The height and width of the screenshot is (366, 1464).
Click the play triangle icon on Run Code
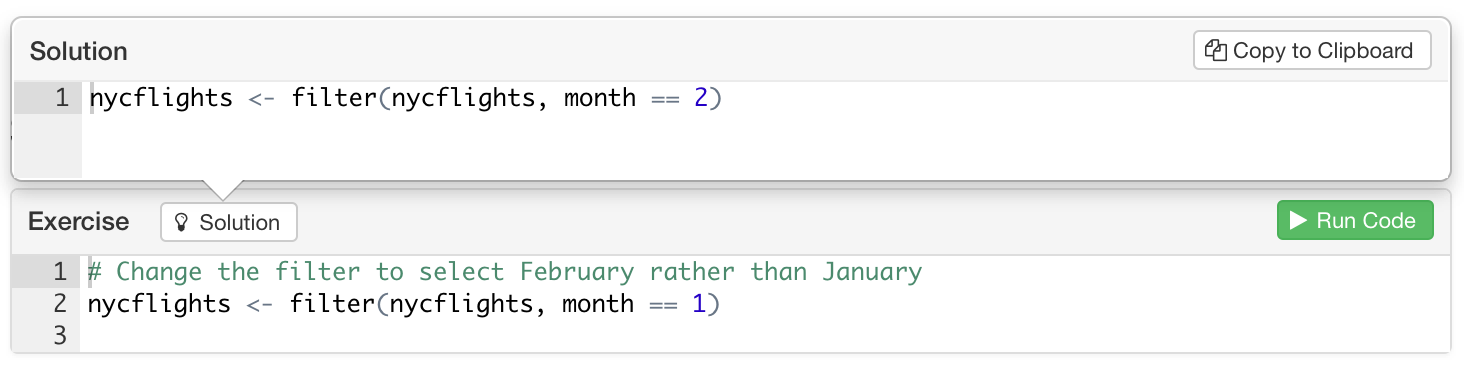[1298, 220]
